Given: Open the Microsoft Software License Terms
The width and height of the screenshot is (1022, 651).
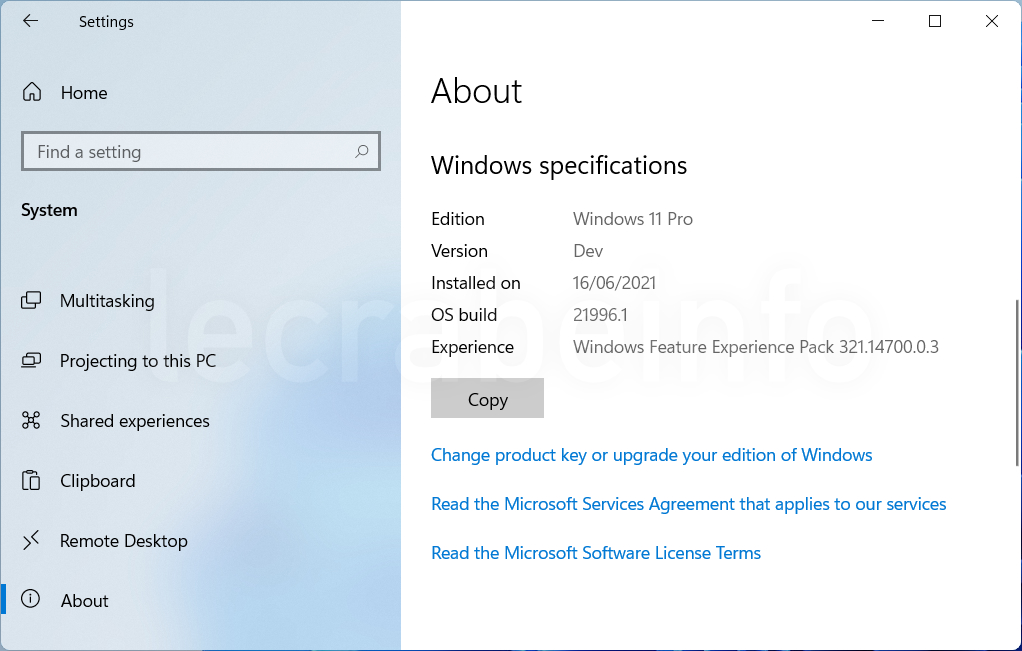Looking at the screenshot, I should click(x=596, y=553).
